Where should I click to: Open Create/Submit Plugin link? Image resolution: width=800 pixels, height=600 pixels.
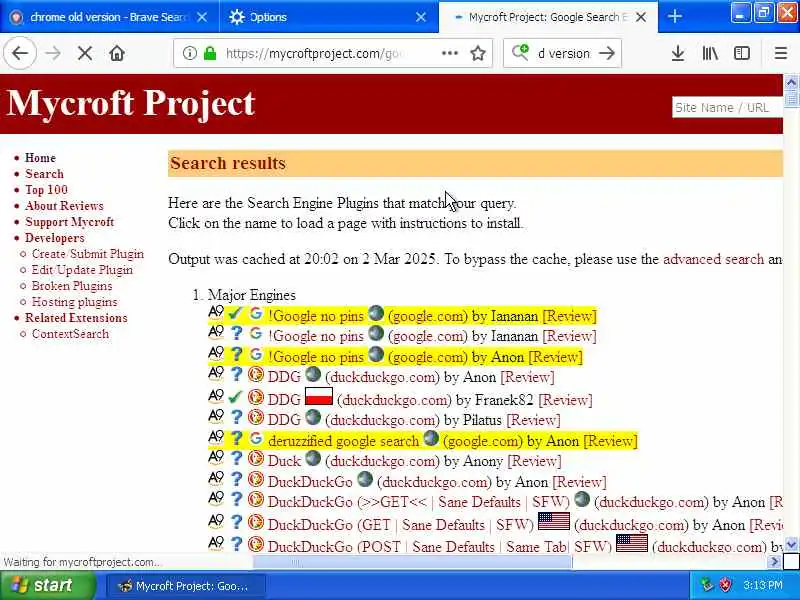[x=88, y=254]
